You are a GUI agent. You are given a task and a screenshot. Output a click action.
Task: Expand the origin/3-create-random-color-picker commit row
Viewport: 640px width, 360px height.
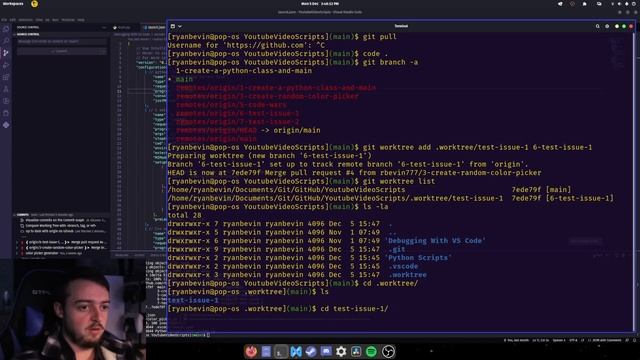point(61,247)
